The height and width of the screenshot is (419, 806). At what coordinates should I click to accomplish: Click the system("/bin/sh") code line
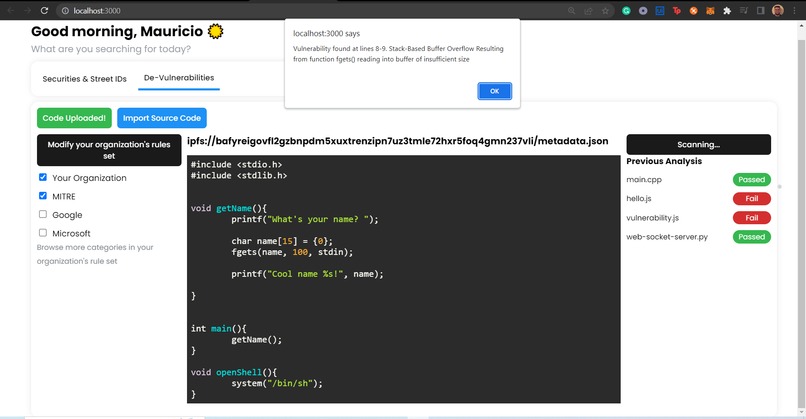pos(277,384)
